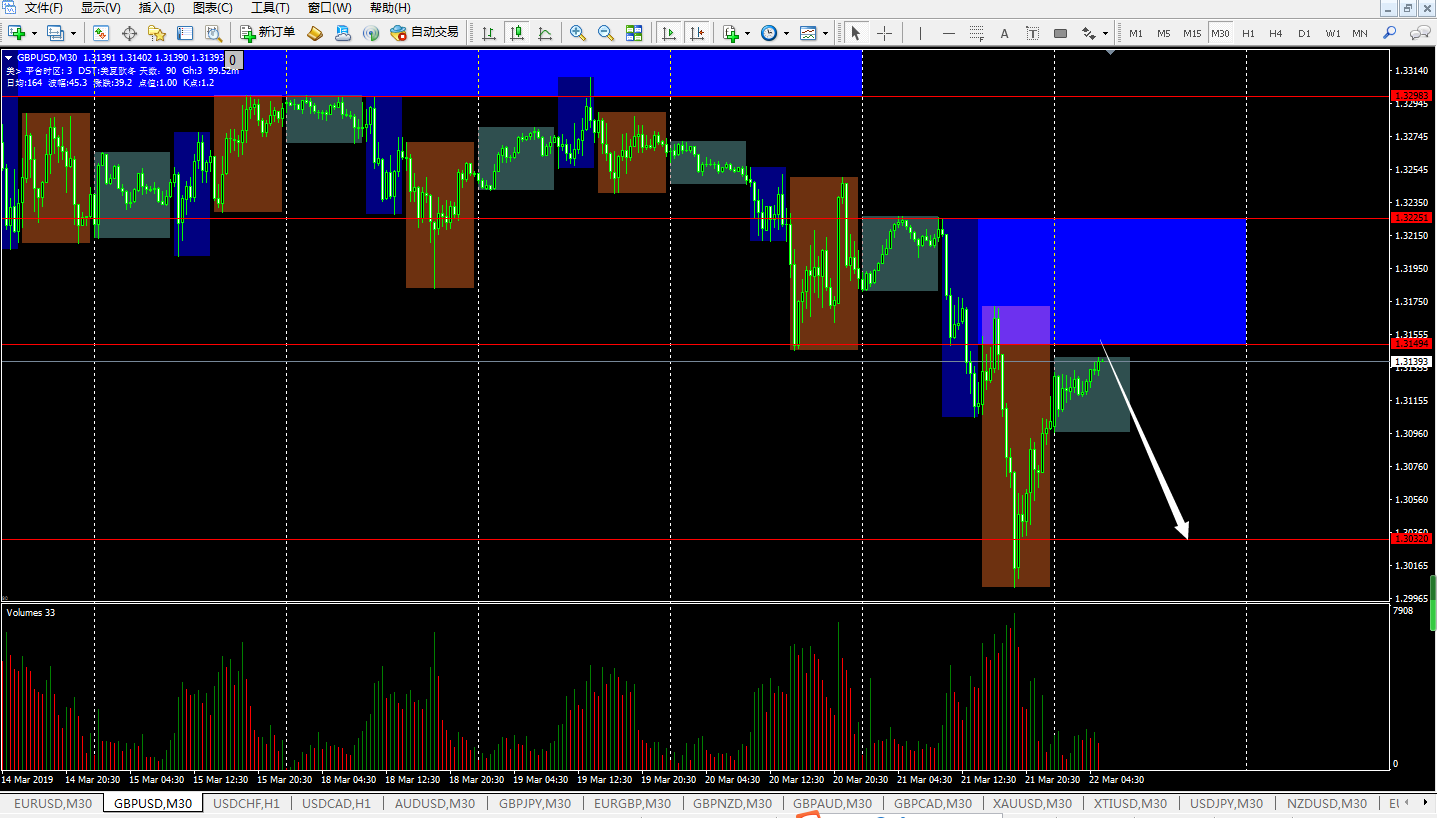Switch to candlestick chart mode
The width and height of the screenshot is (1437, 818).
coord(517,33)
